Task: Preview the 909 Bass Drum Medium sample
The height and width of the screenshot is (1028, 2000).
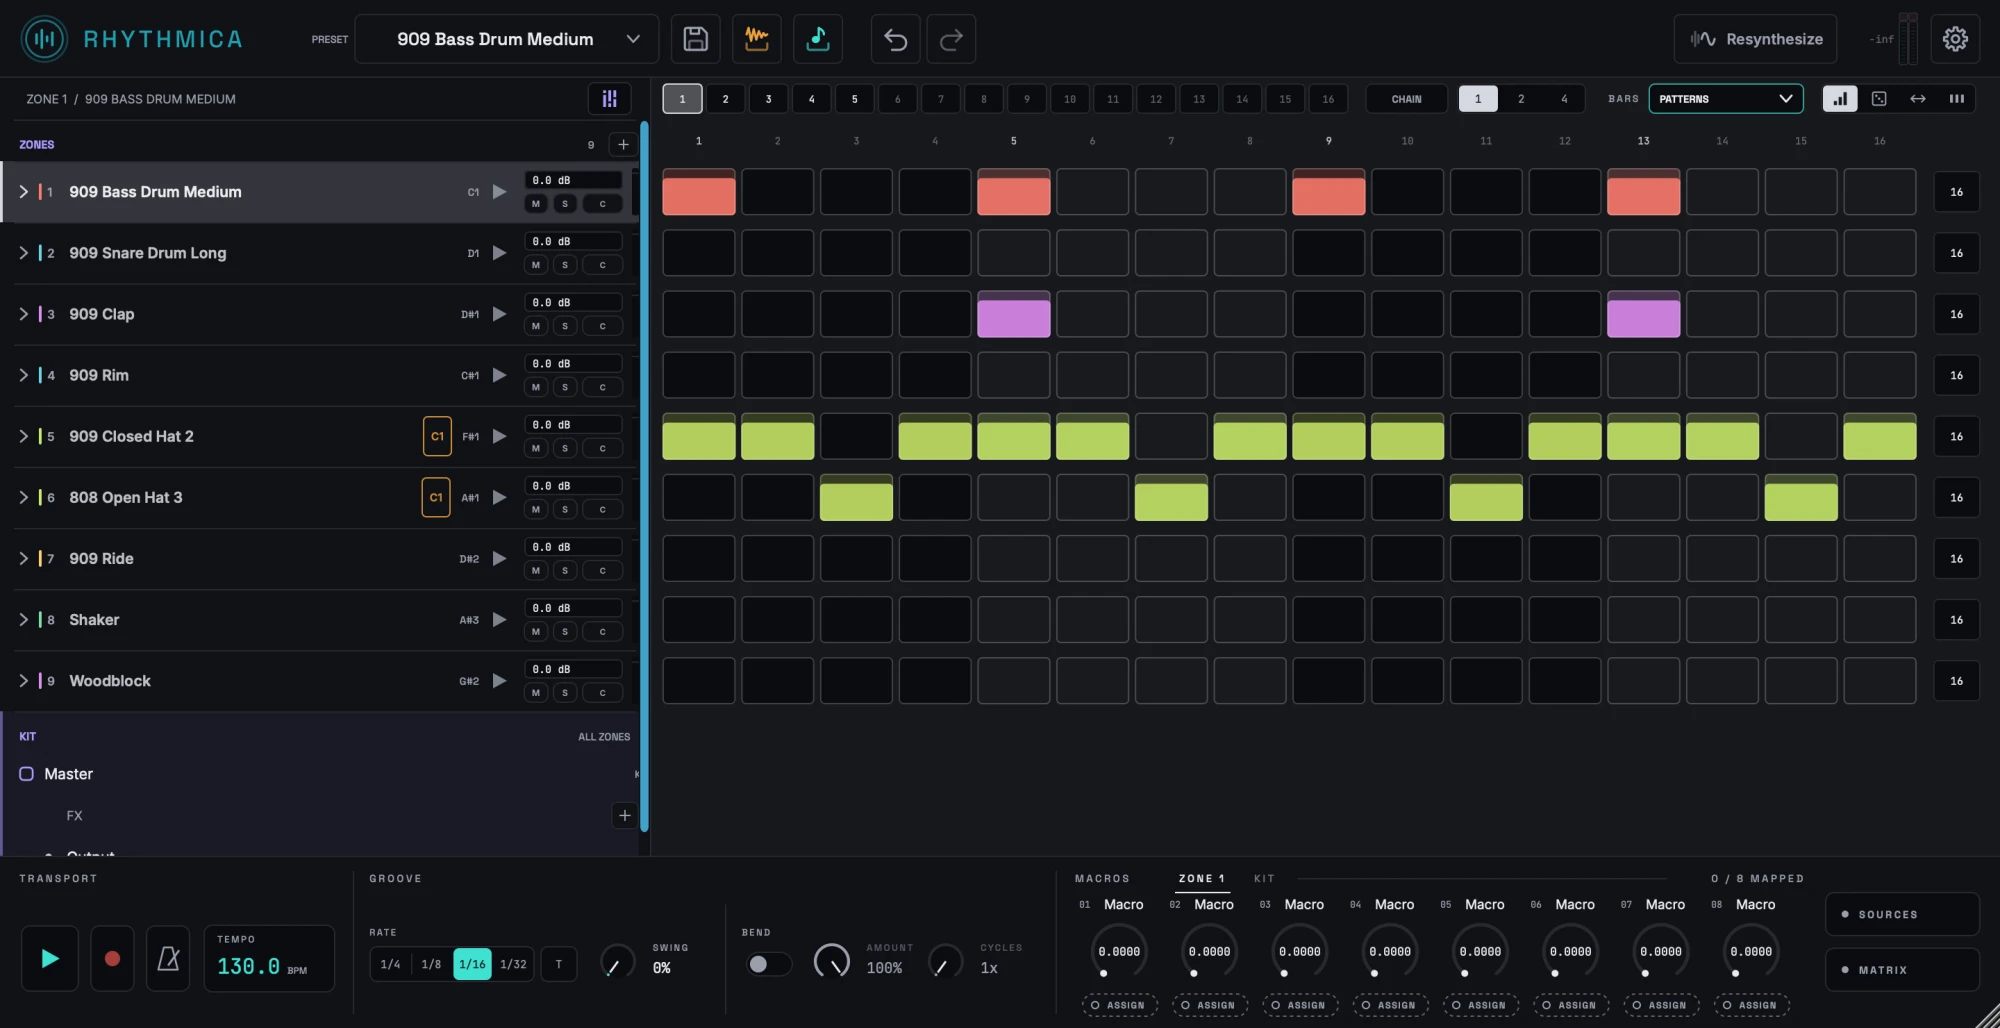Action: pos(499,192)
